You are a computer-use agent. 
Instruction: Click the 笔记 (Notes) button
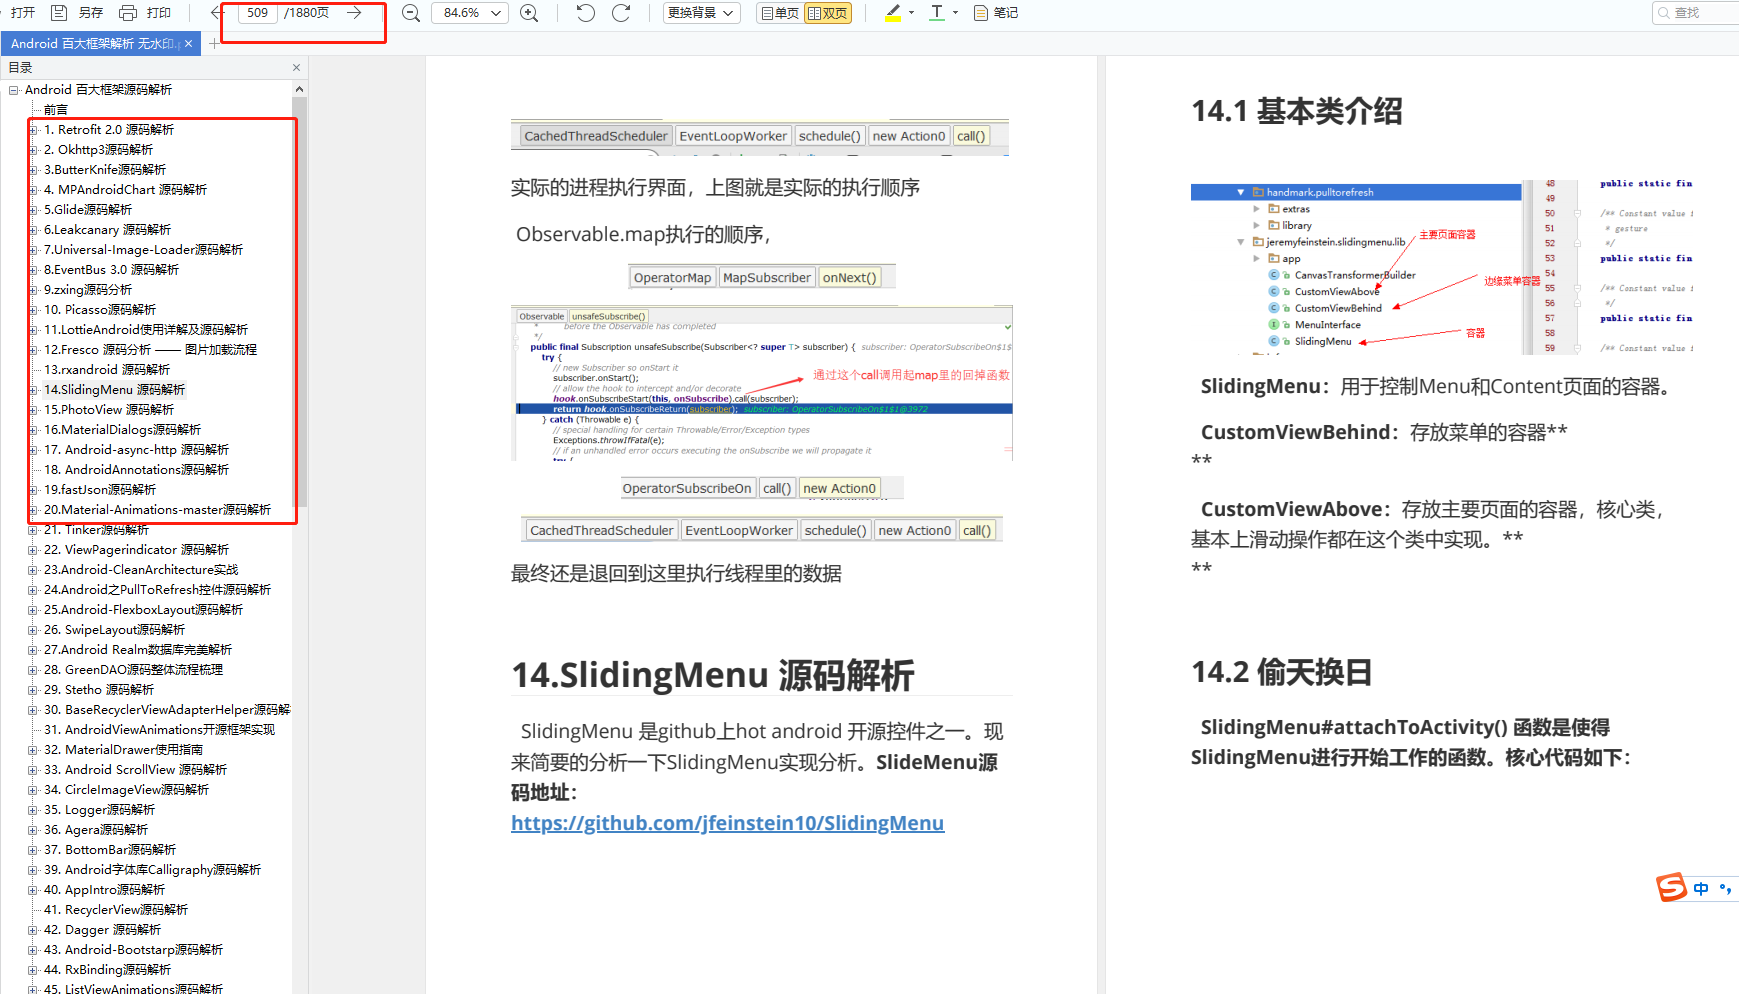click(x=996, y=13)
